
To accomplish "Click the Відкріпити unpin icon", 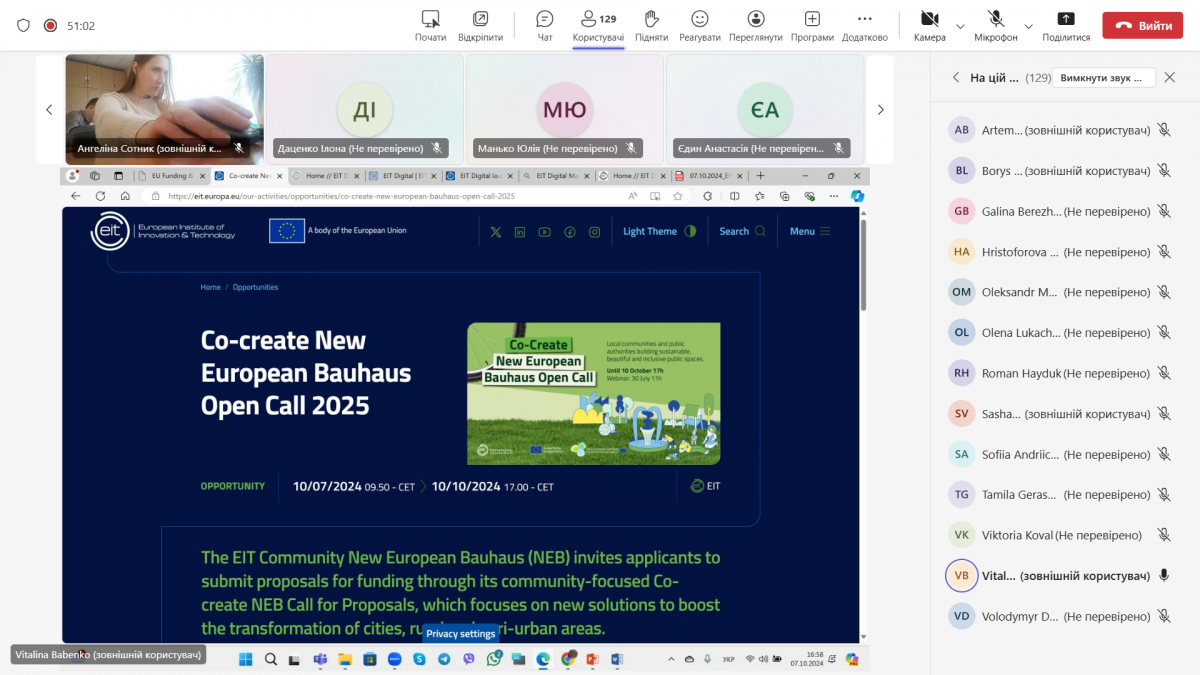I will [x=481, y=25].
